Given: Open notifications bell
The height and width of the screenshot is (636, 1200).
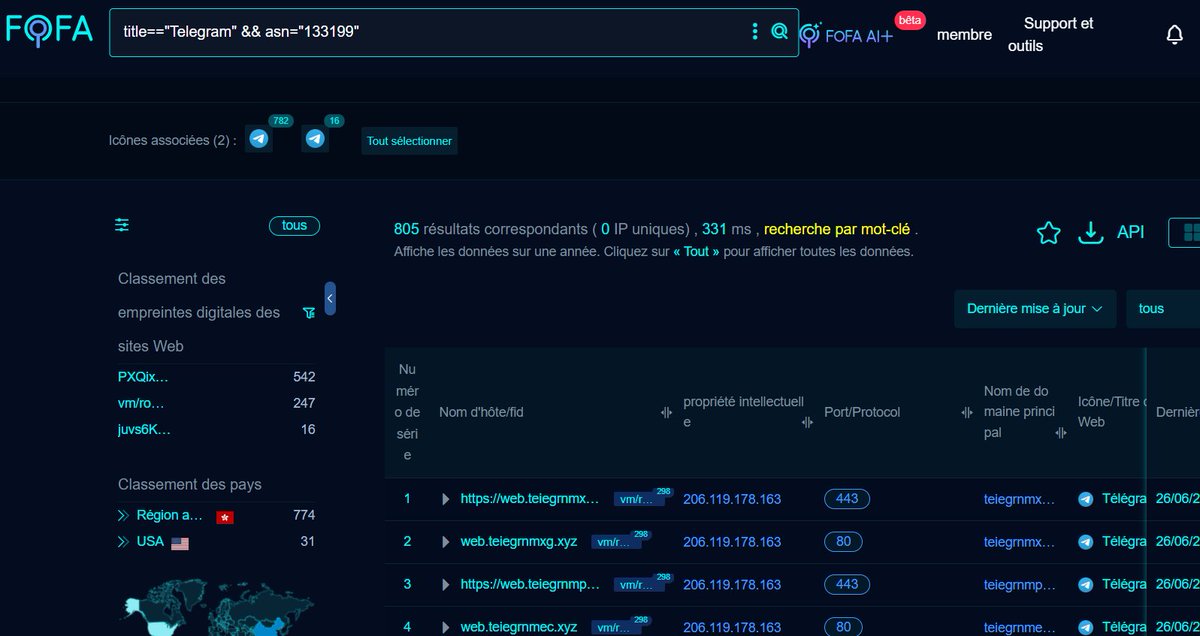Looking at the screenshot, I should tap(1175, 35).
